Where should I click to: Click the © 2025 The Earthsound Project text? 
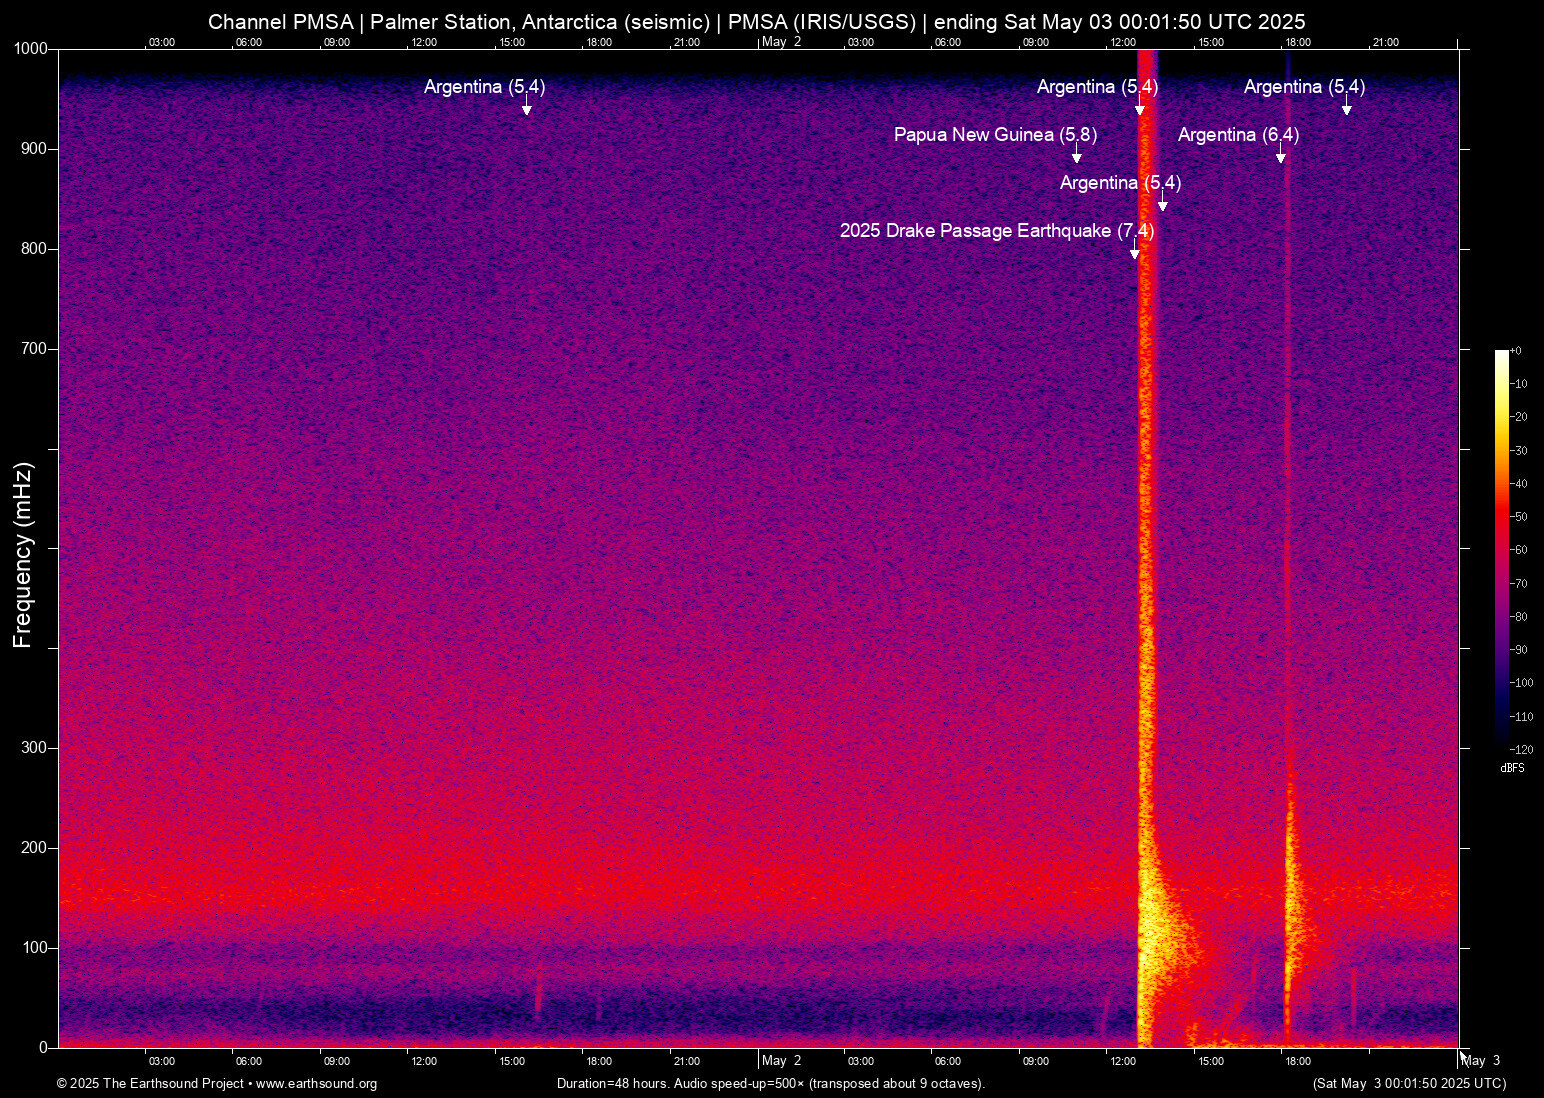coord(150,1084)
